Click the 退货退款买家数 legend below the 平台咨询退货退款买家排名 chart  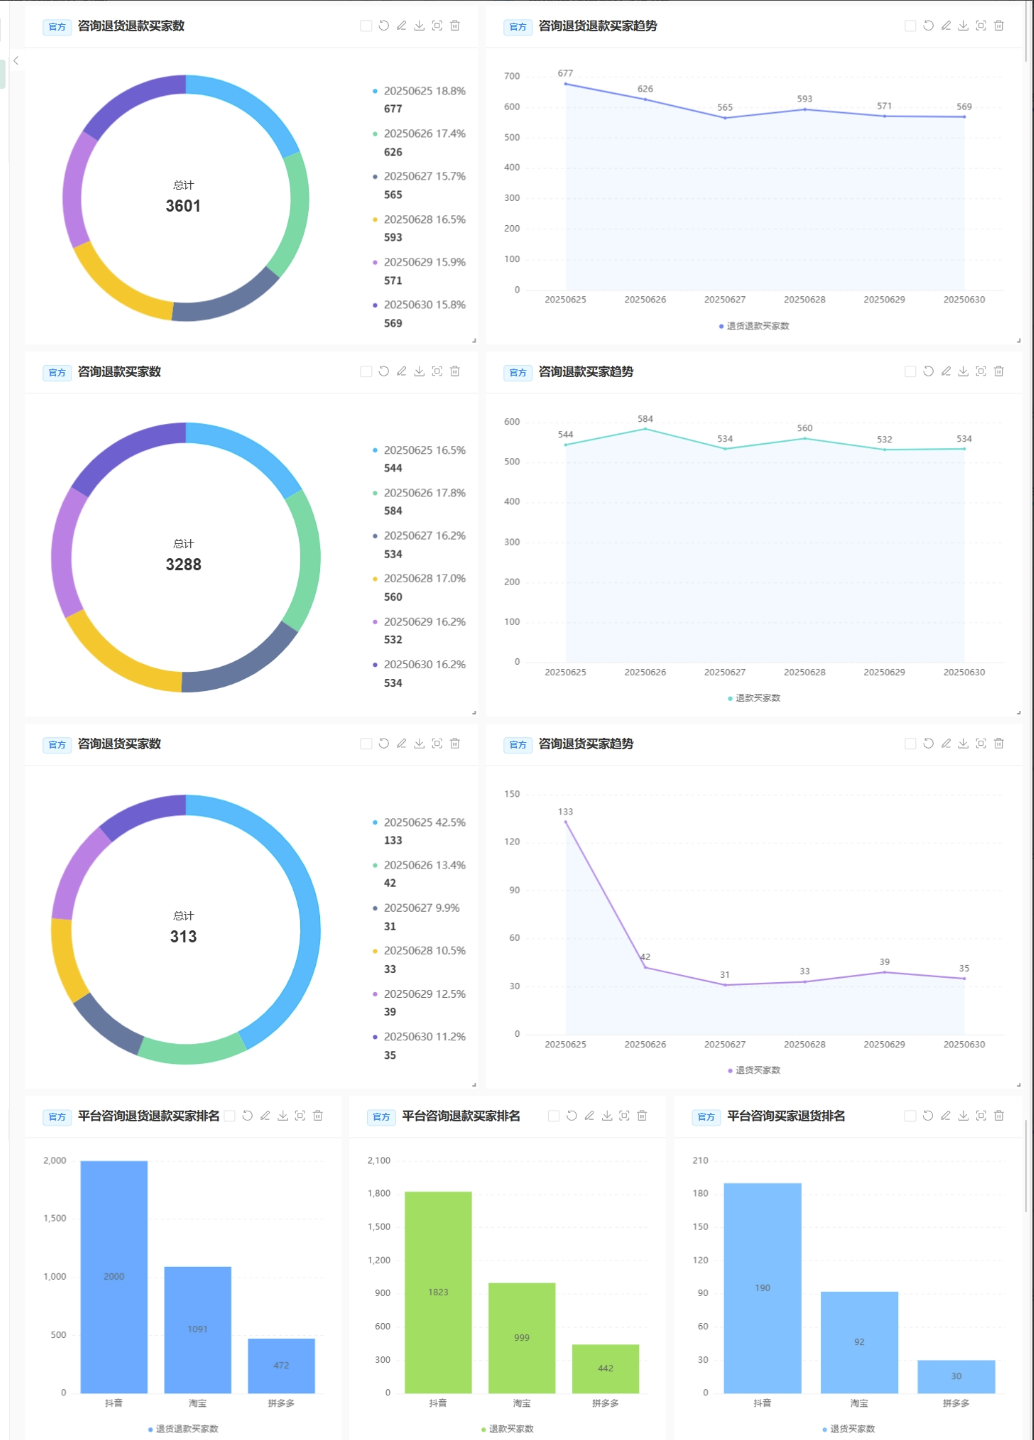click(183, 1428)
